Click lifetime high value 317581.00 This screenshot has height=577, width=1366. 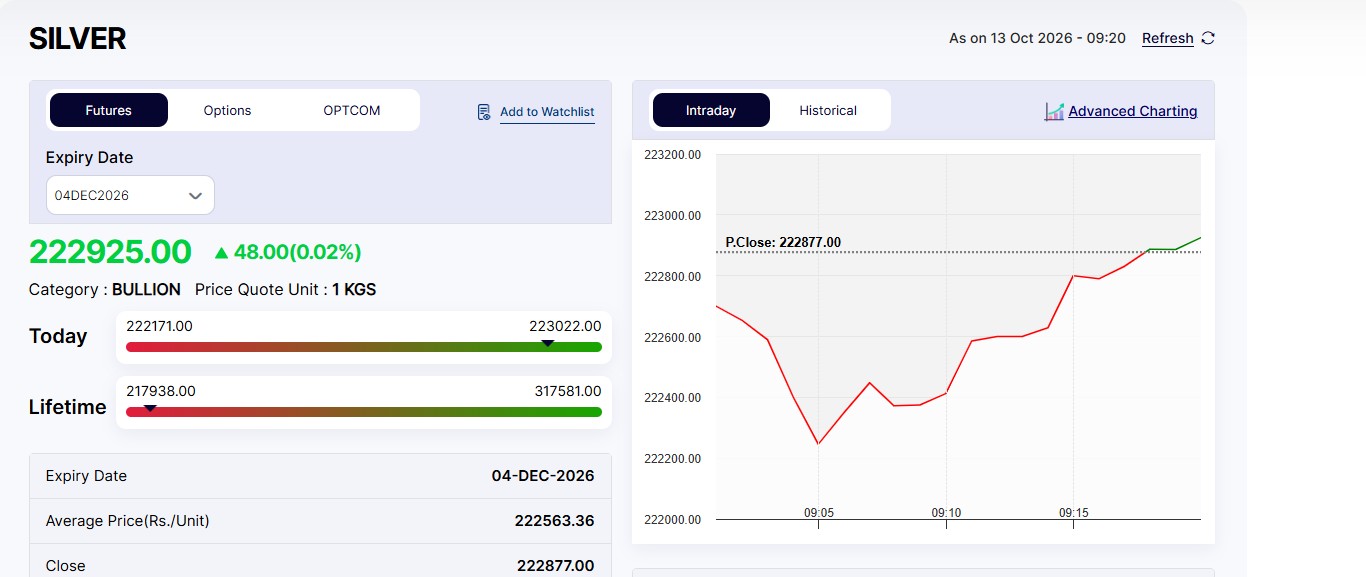point(568,391)
